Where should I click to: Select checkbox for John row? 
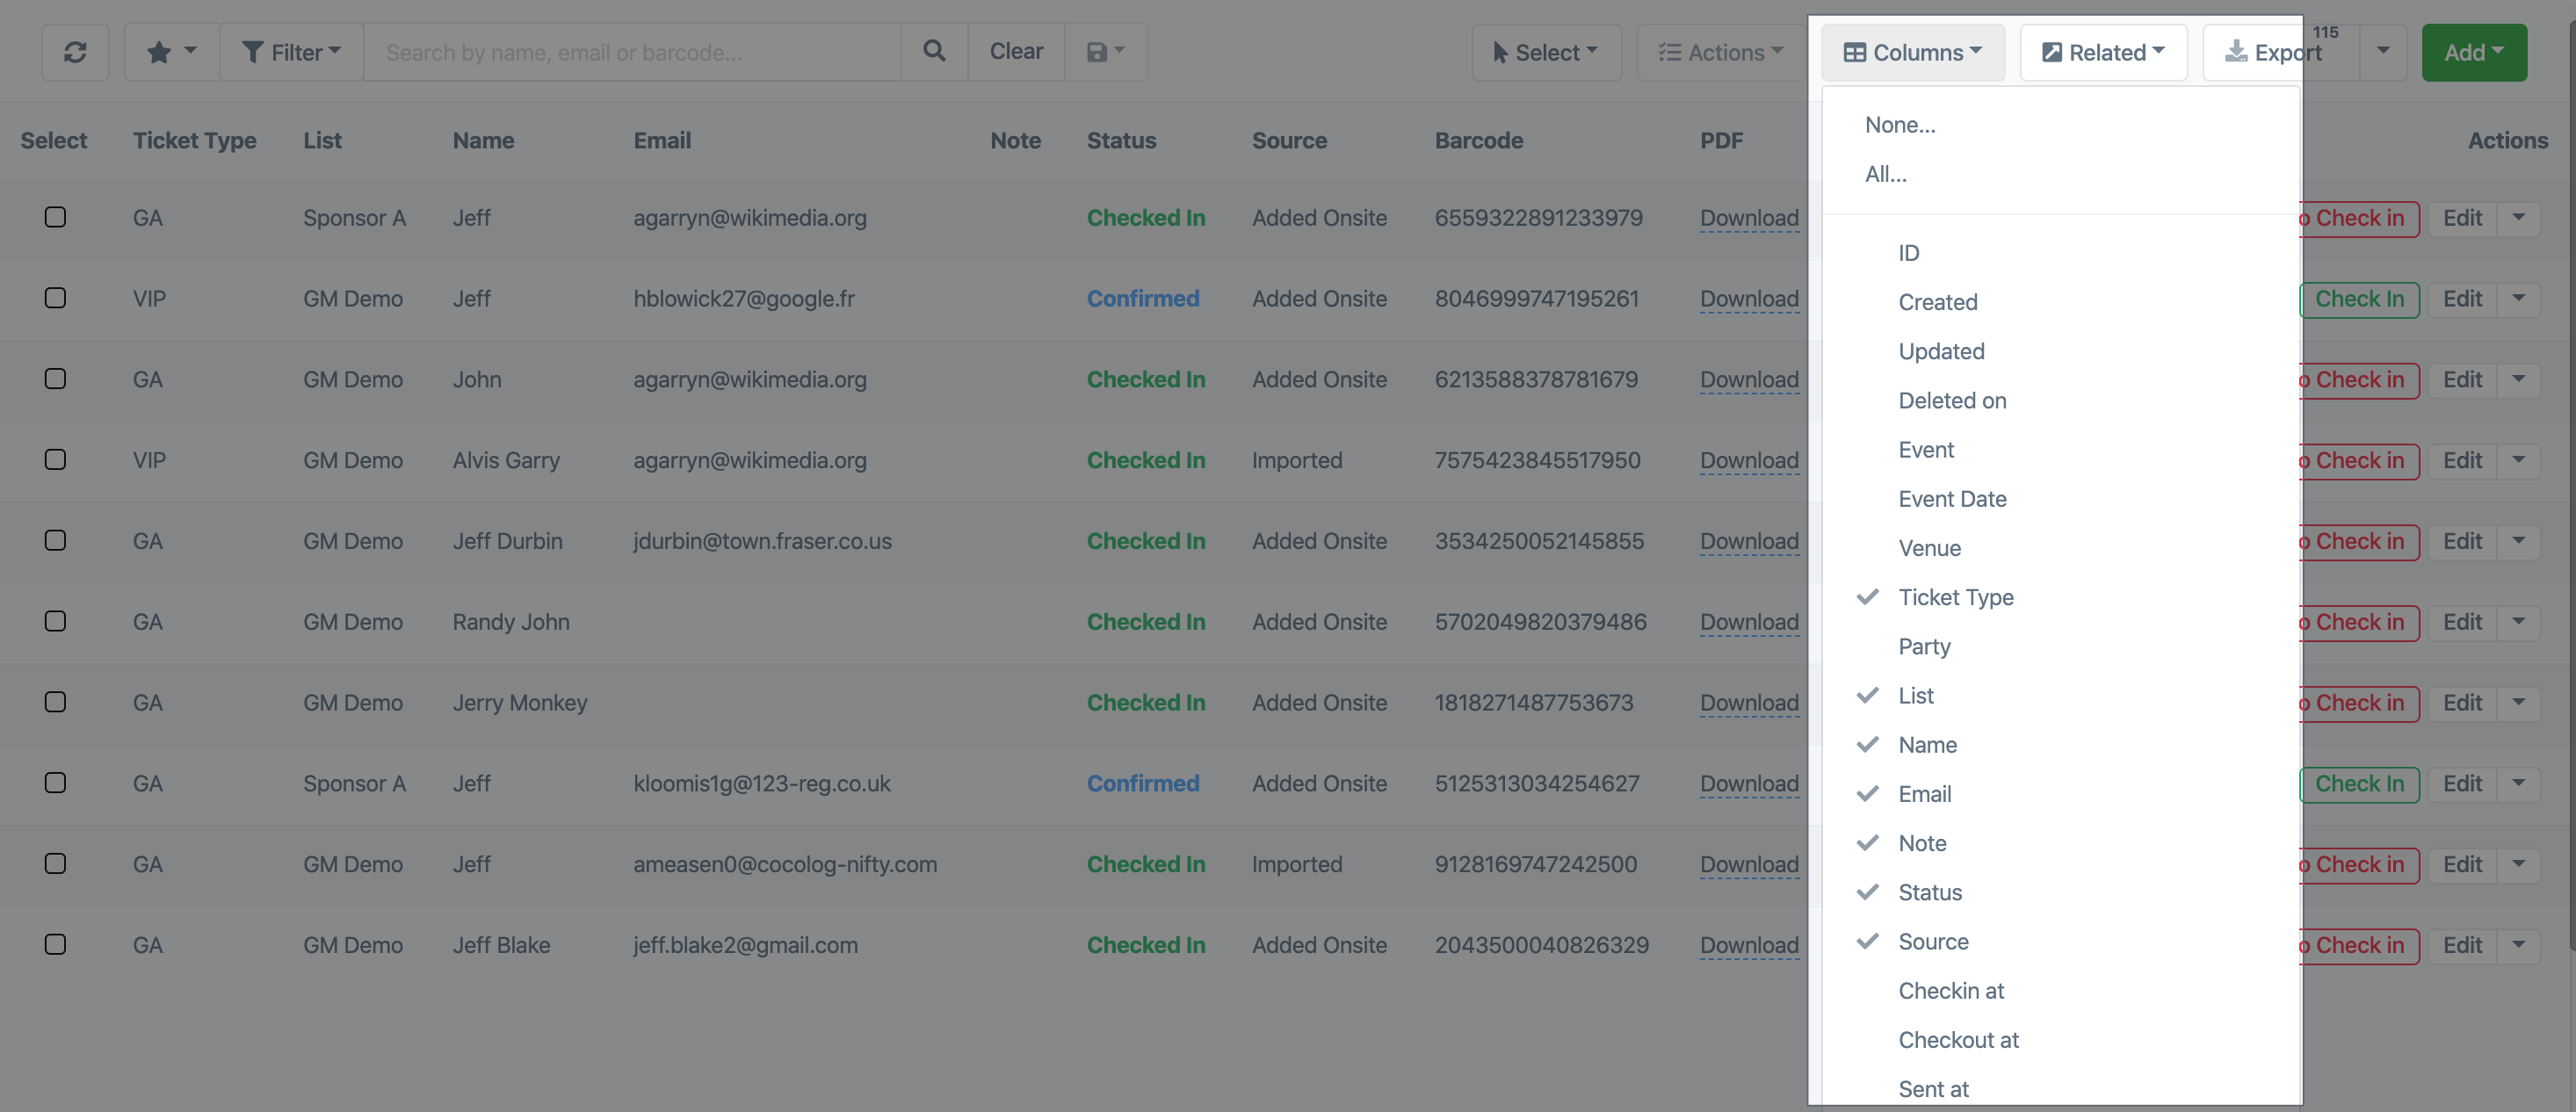[x=55, y=379]
